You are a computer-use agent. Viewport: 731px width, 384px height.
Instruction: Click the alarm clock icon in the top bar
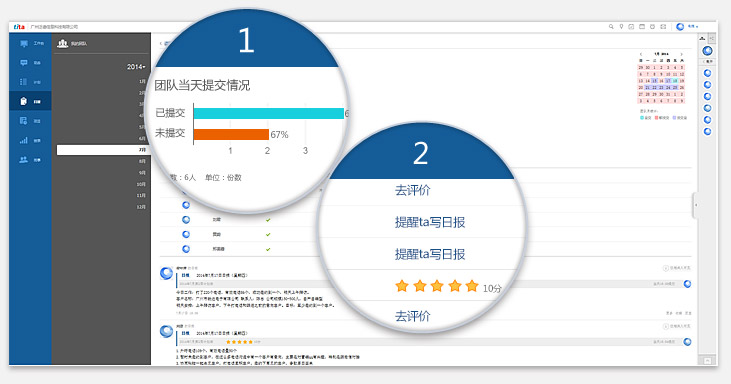(653, 27)
